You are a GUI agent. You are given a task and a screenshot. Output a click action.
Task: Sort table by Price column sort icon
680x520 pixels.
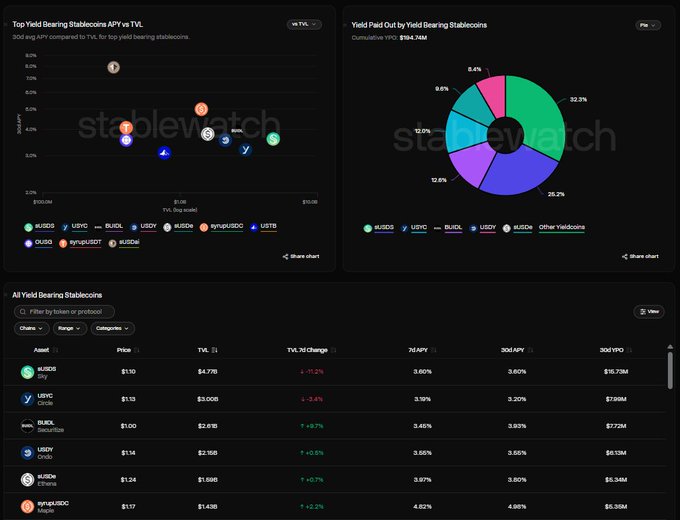click(x=137, y=350)
